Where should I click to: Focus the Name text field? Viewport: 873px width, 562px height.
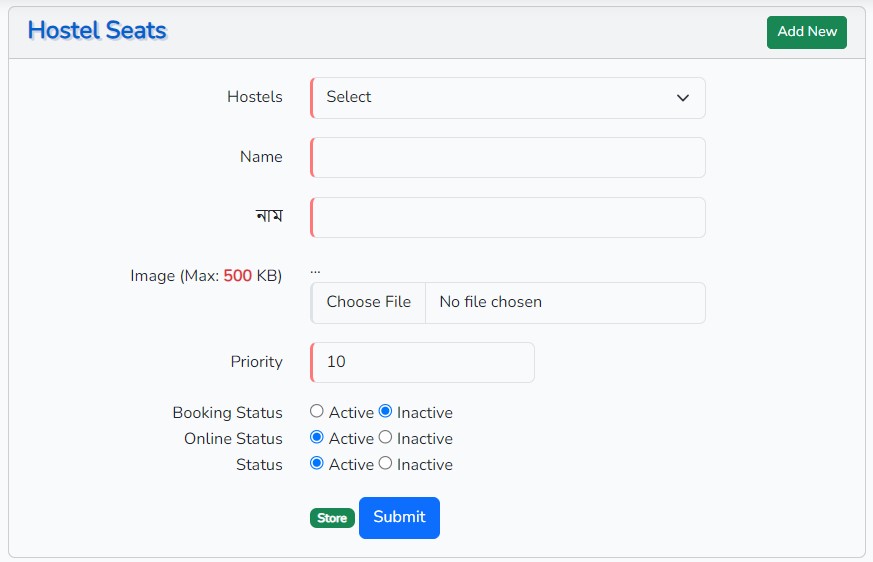tap(508, 158)
